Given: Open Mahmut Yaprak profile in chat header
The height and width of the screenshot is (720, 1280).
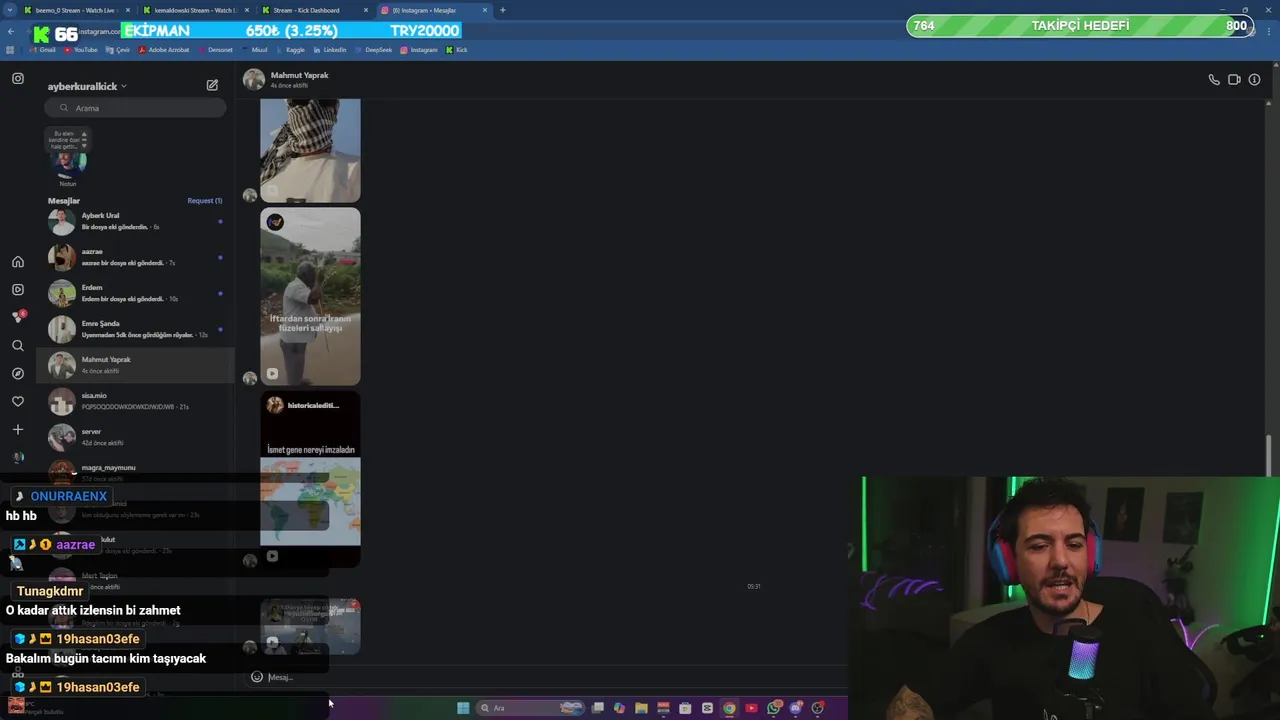Looking at the screenshot, I should coord(286,79).
